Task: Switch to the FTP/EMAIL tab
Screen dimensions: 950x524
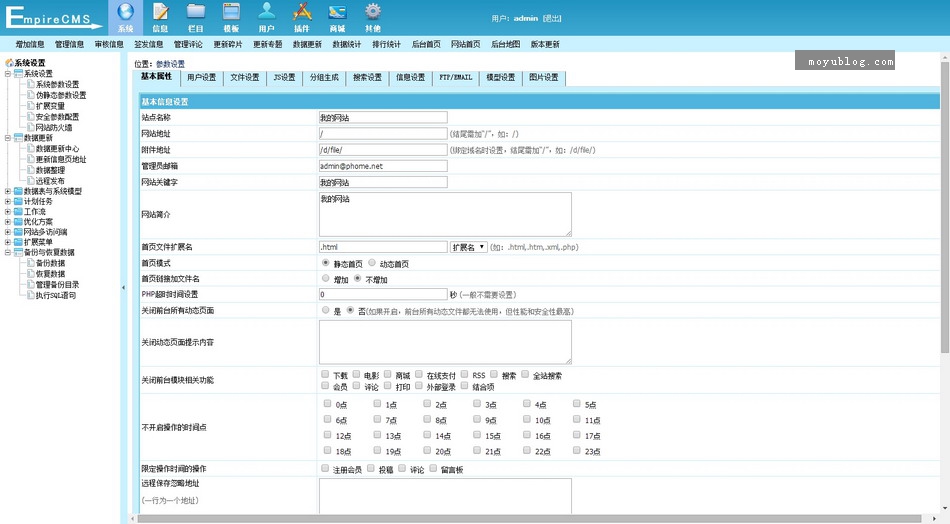Action: tap(456, 78)
